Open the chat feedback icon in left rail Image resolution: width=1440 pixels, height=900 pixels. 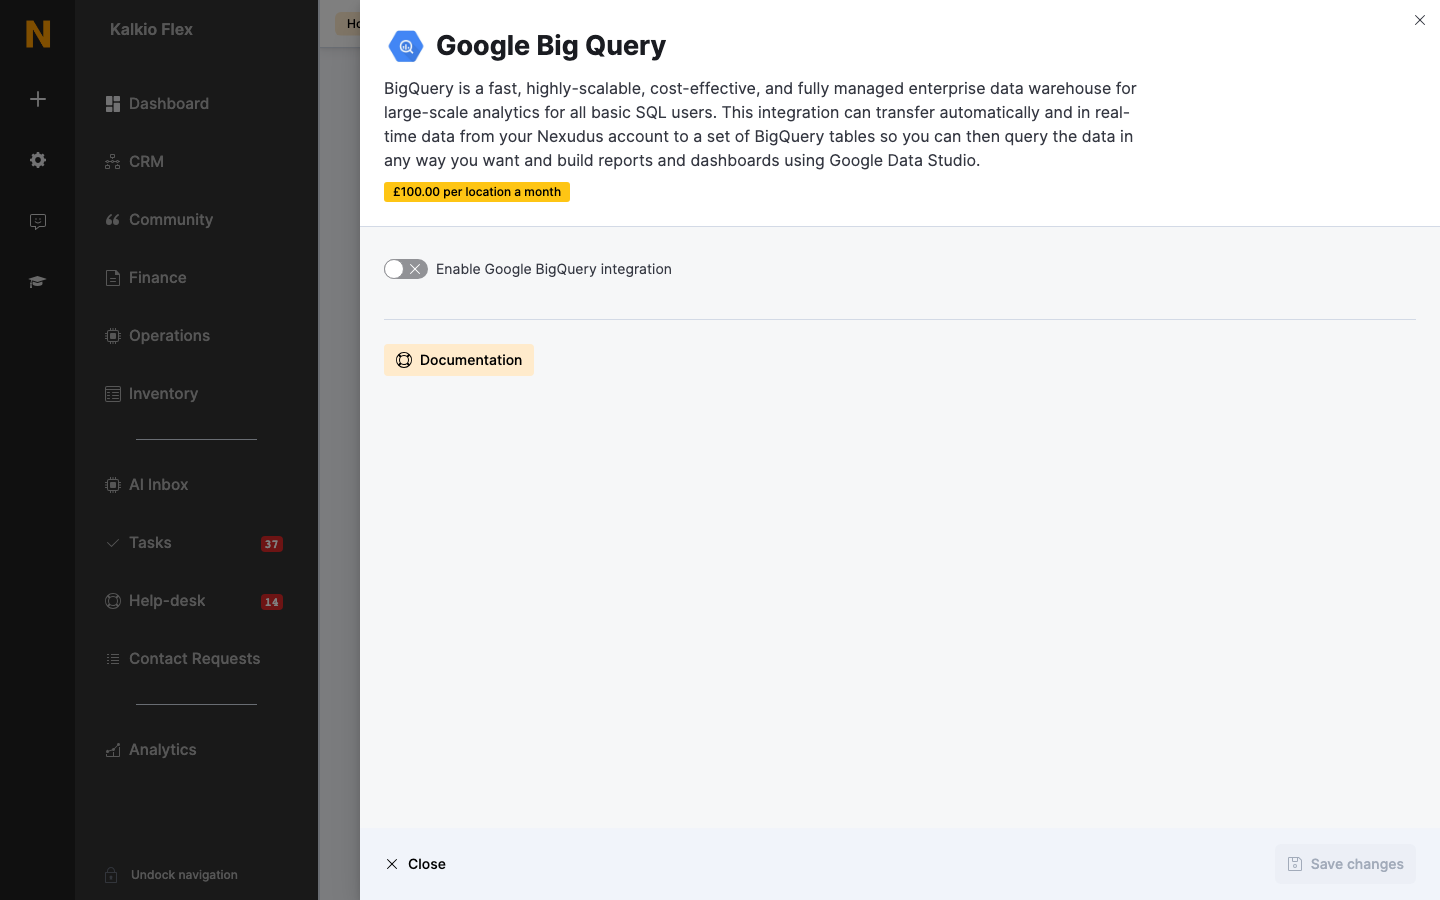38,221
